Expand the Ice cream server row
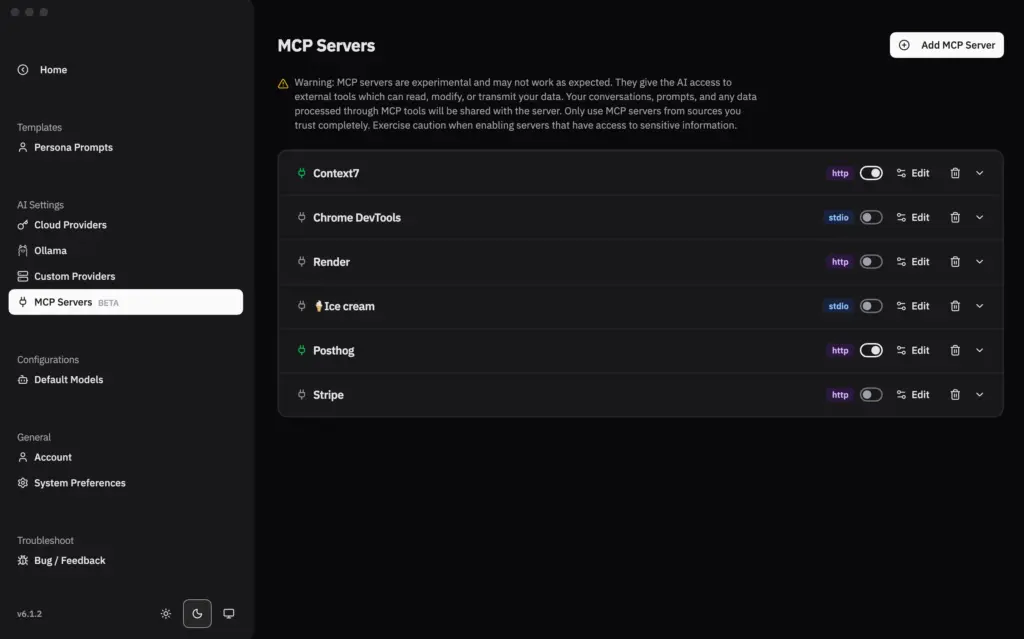Screen dimensions: 1024x639 (x=979, y=306)
